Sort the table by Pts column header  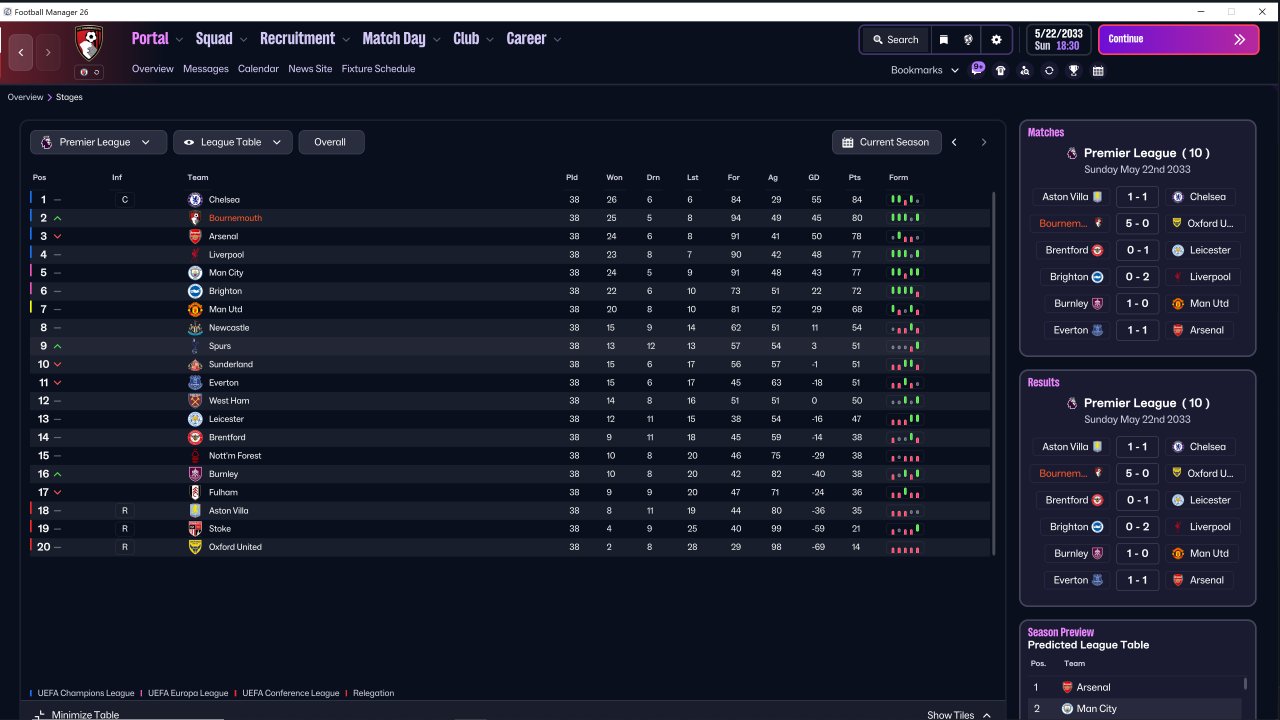854,178
